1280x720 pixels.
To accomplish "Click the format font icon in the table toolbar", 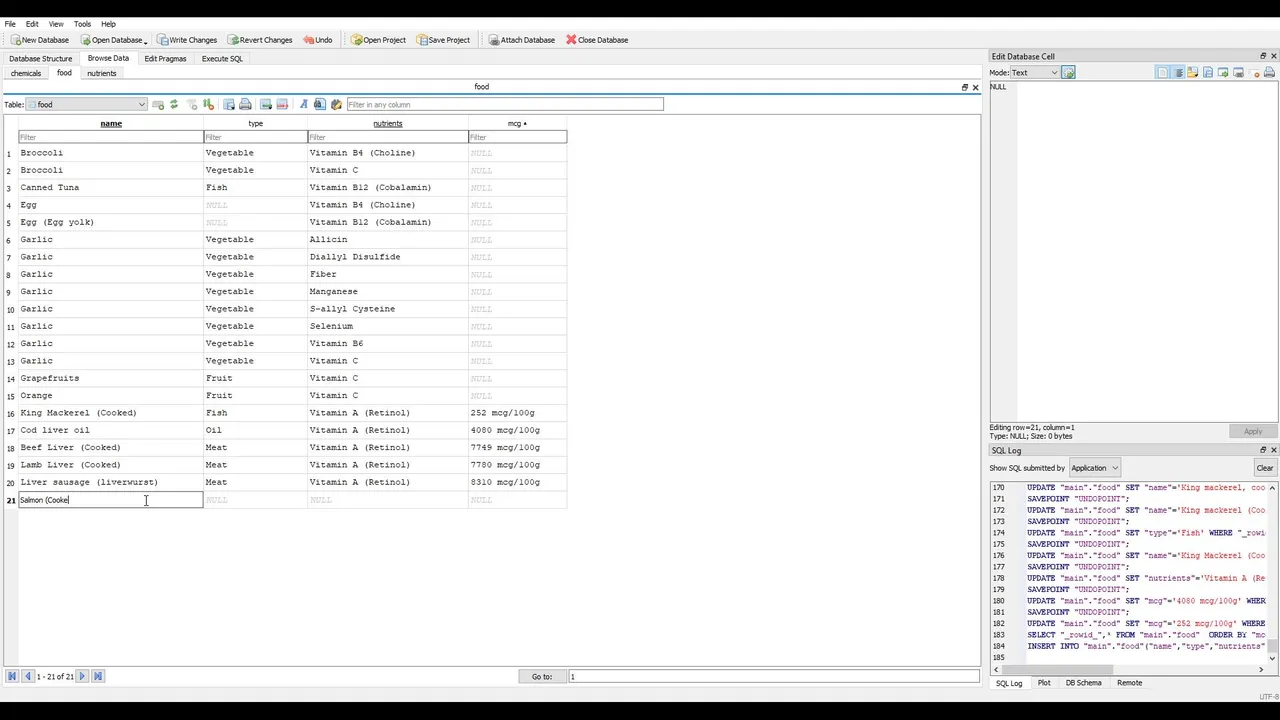I will 303,104.
